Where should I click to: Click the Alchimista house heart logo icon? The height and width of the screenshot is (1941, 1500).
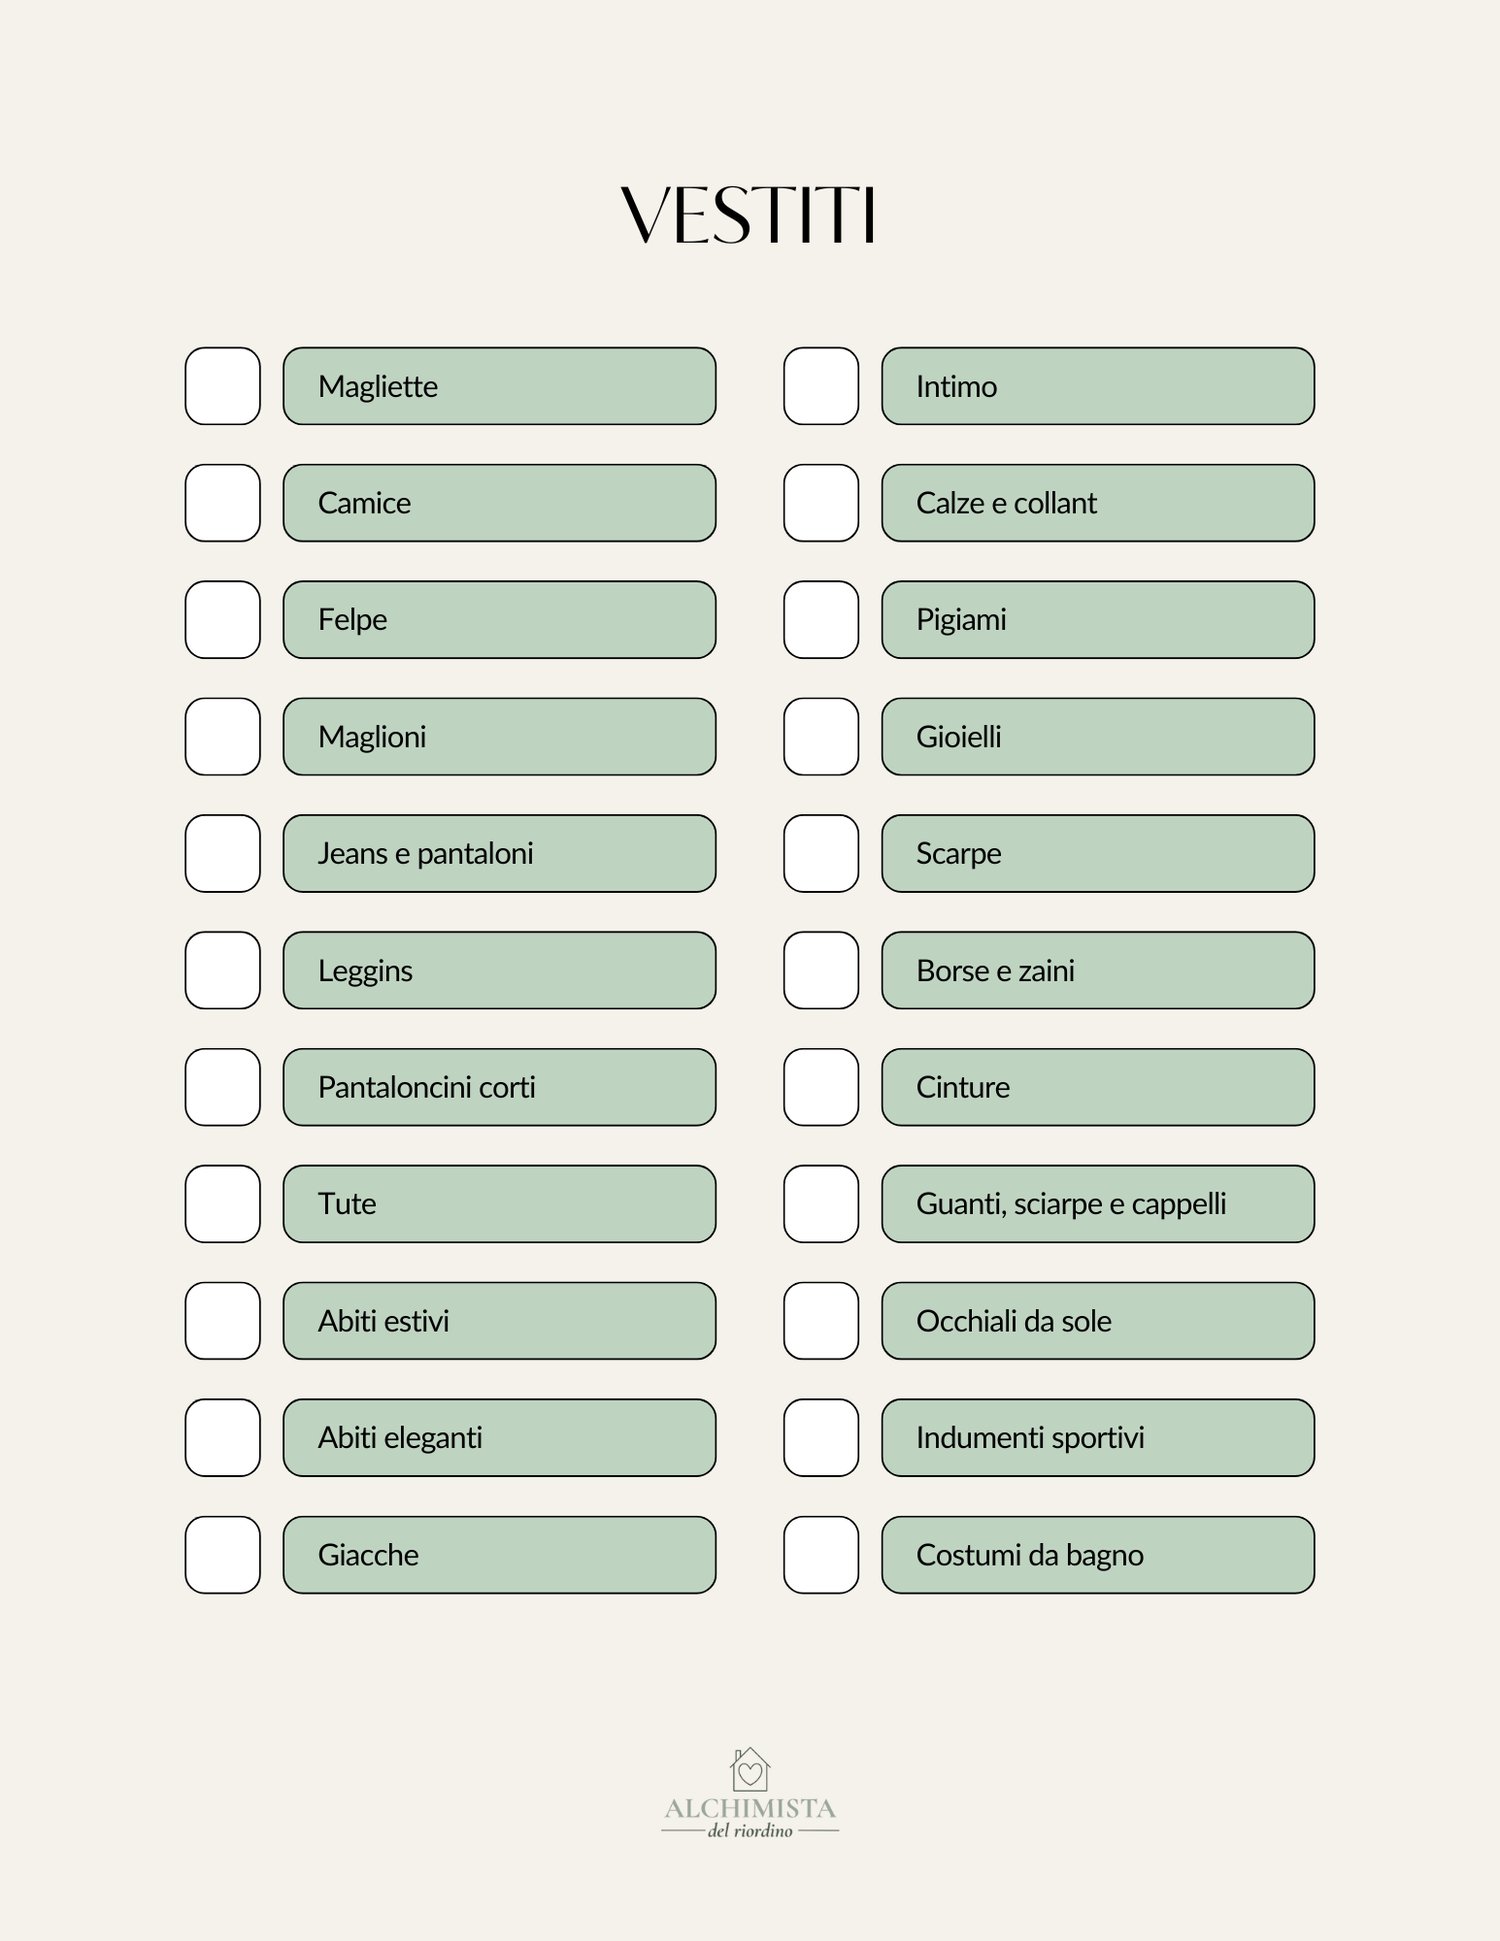pos(750,1769)
